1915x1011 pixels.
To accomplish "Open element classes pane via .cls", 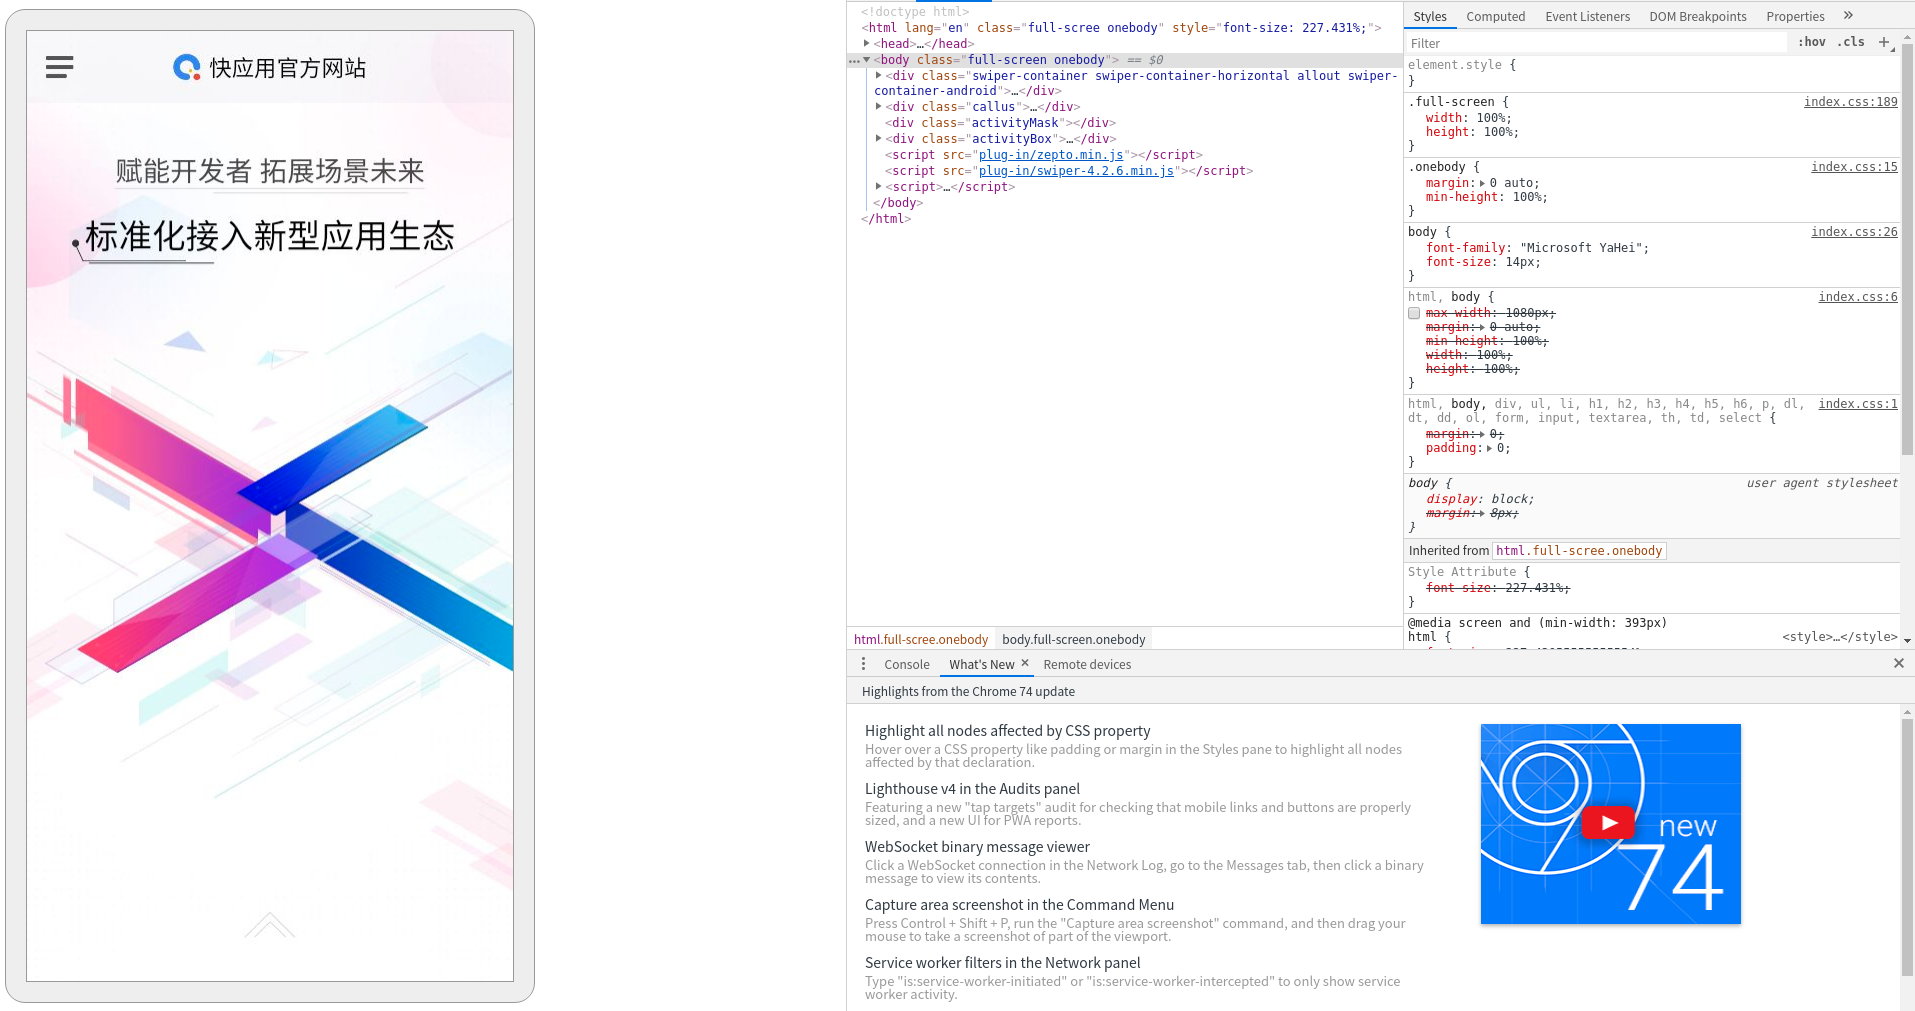I will click(1850, 42).
